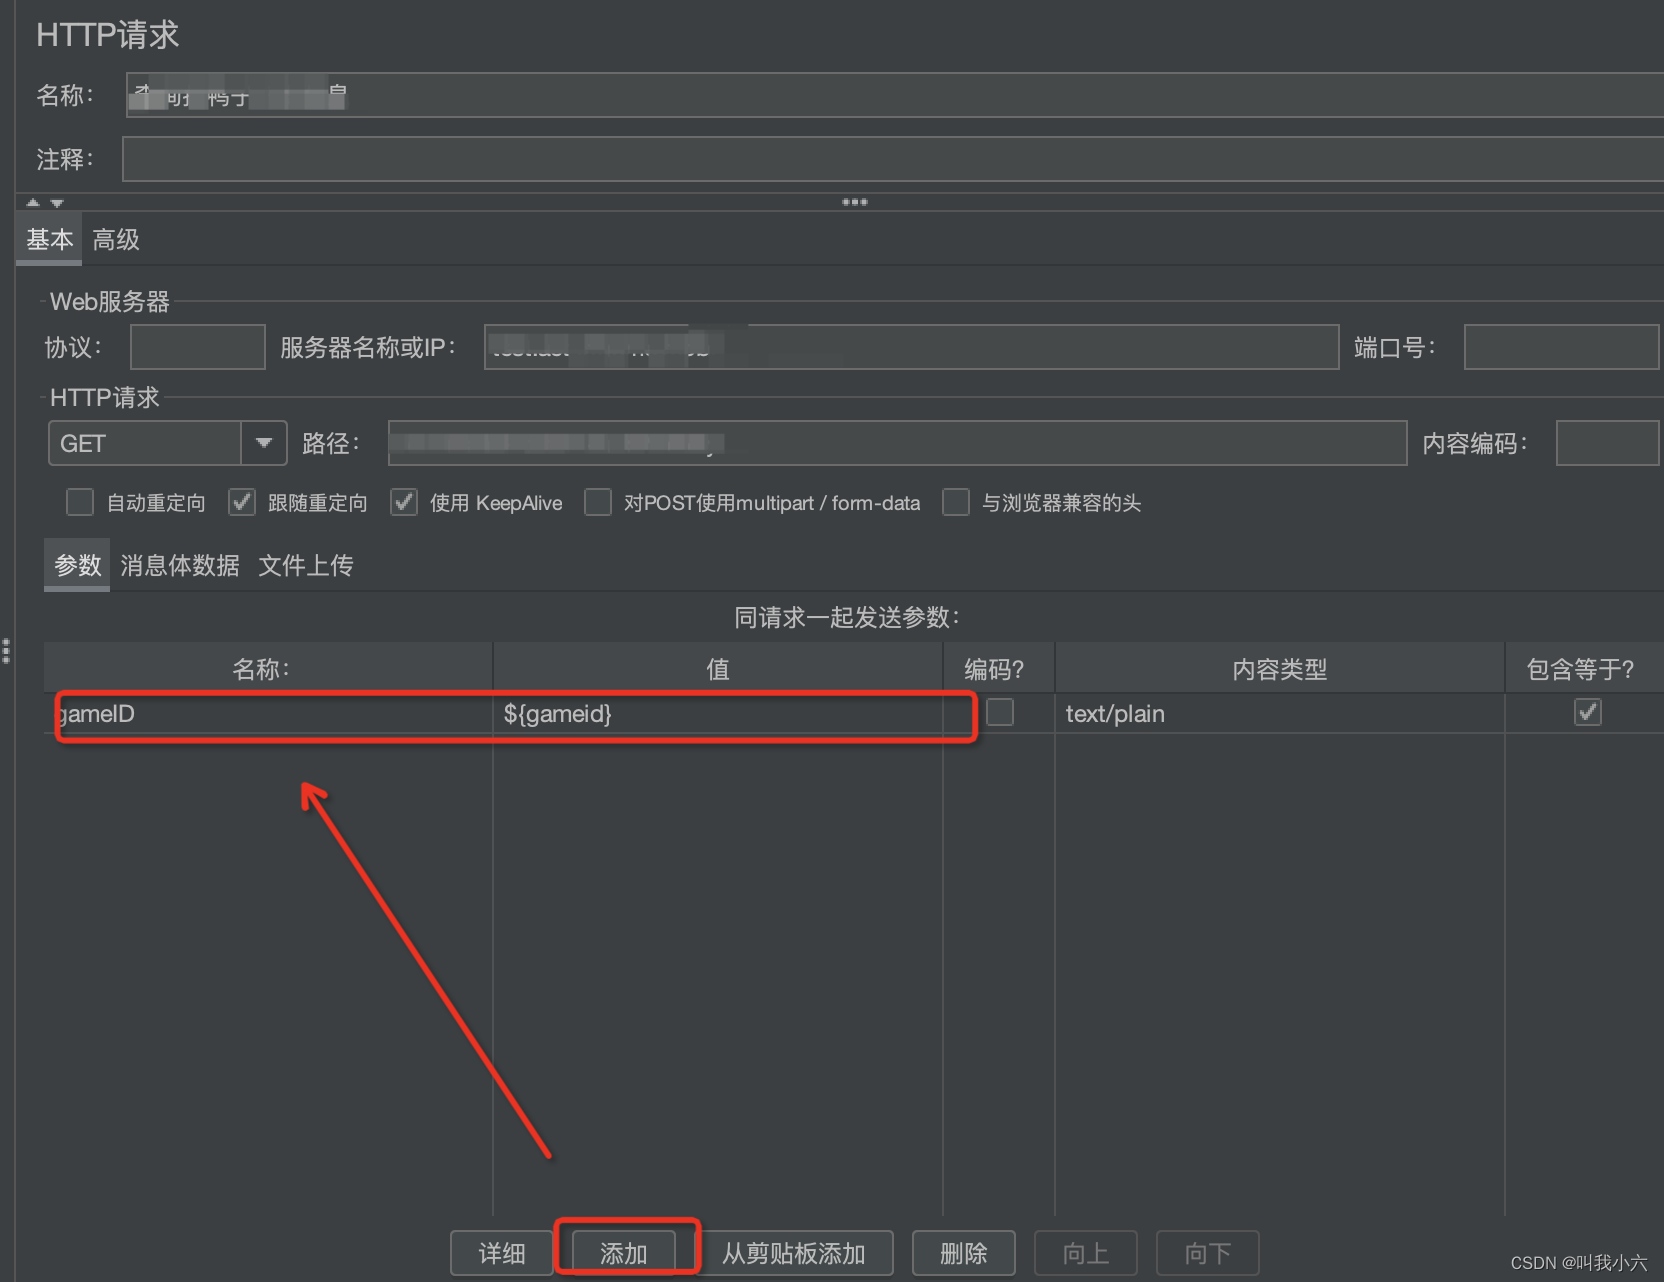Click the text/plain content type cell

1280,714
